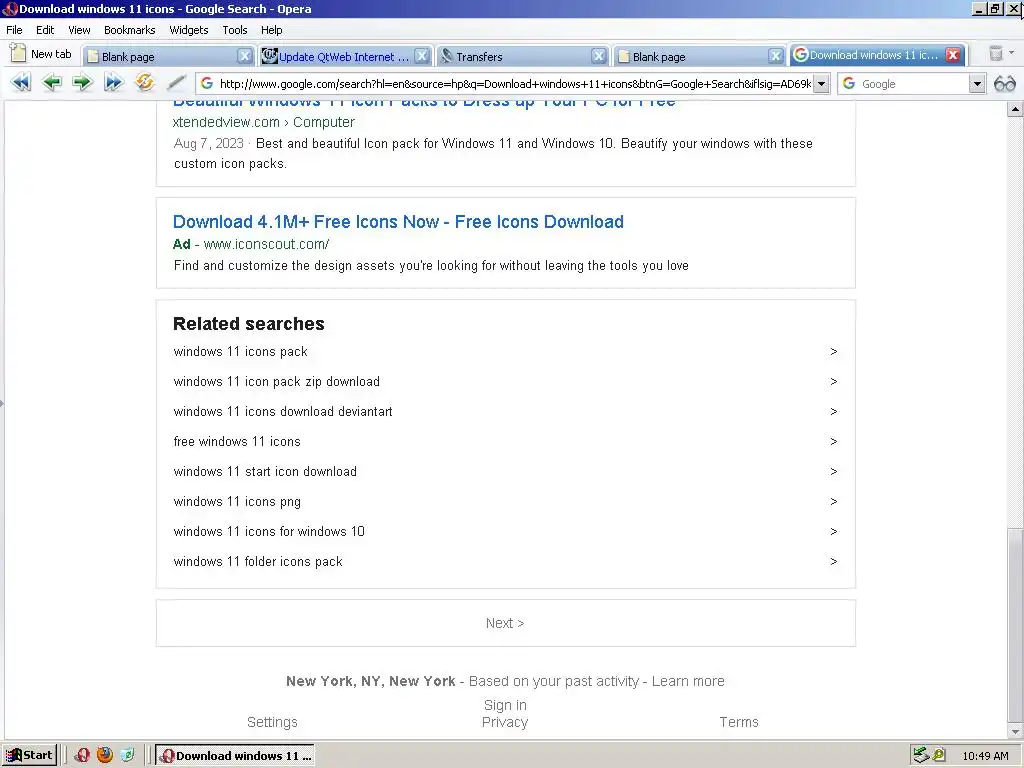Expand 'windows 11 icons for windows 10' arrow
This screenshot has width=1024, height=768.
833,532
